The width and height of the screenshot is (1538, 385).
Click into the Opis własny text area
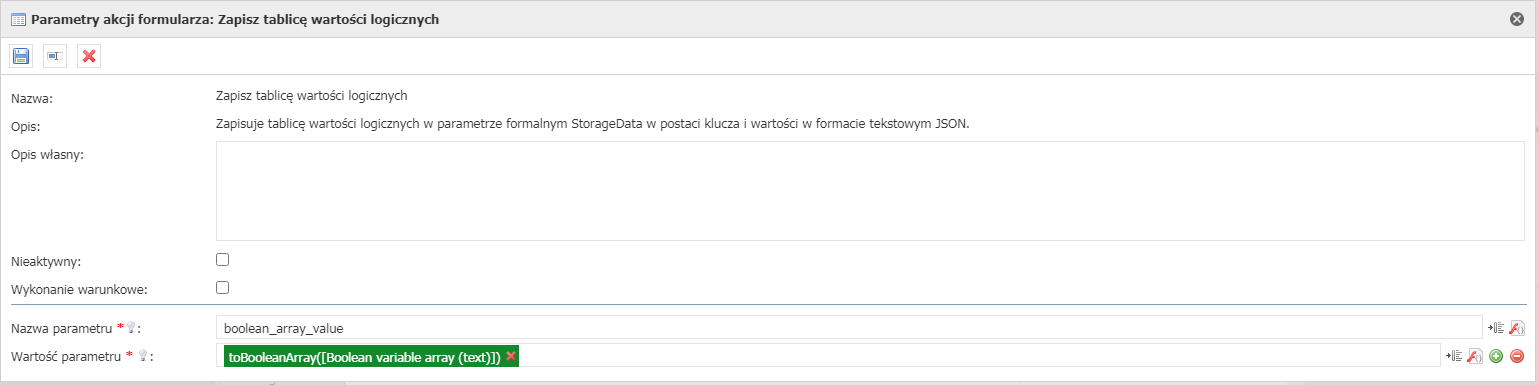[870, 191]
